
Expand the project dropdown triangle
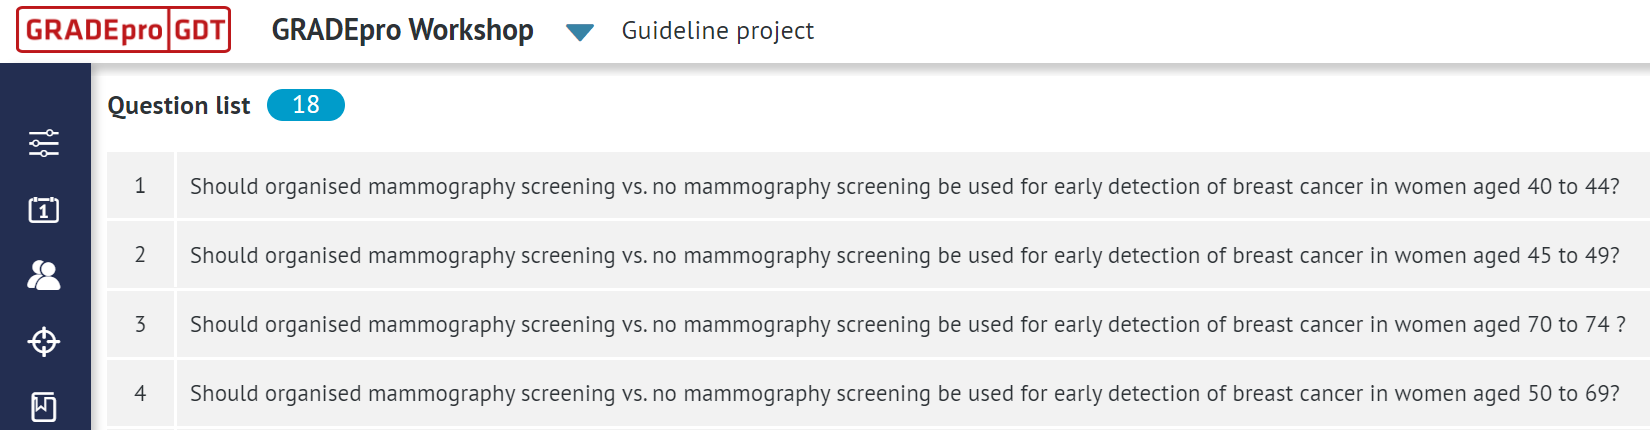tap(579, 32)
